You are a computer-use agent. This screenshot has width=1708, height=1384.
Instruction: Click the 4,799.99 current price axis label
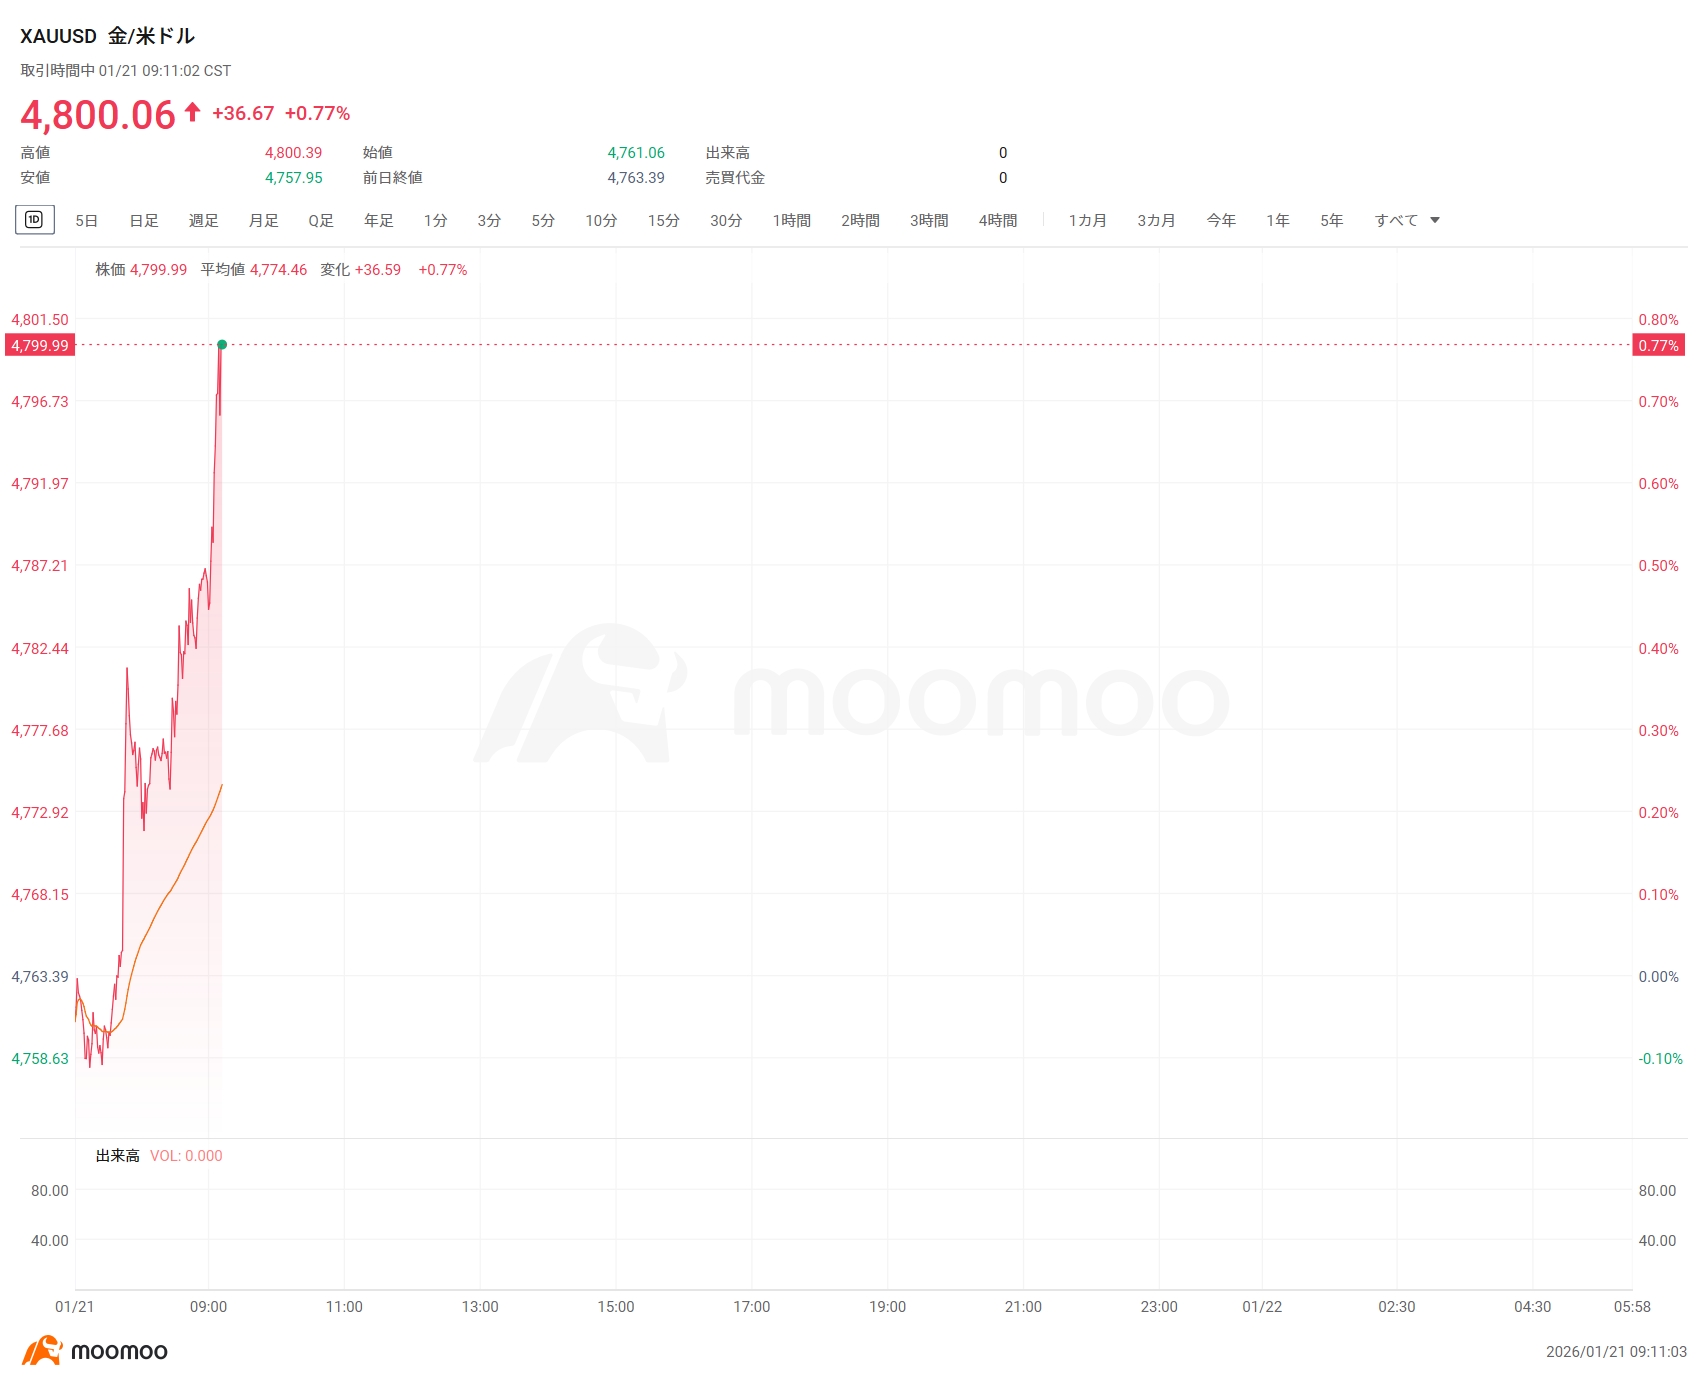pyautogui.click(x=40, y=346)
